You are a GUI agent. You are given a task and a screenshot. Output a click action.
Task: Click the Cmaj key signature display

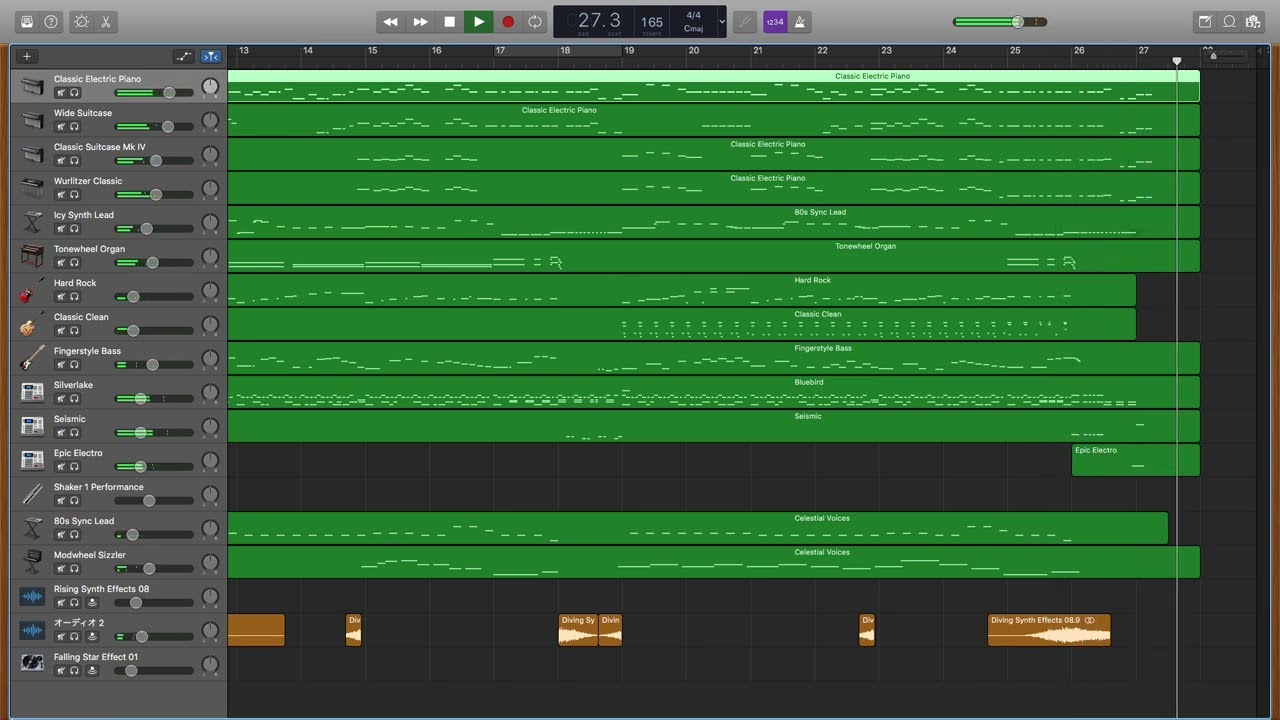point(693,28)
